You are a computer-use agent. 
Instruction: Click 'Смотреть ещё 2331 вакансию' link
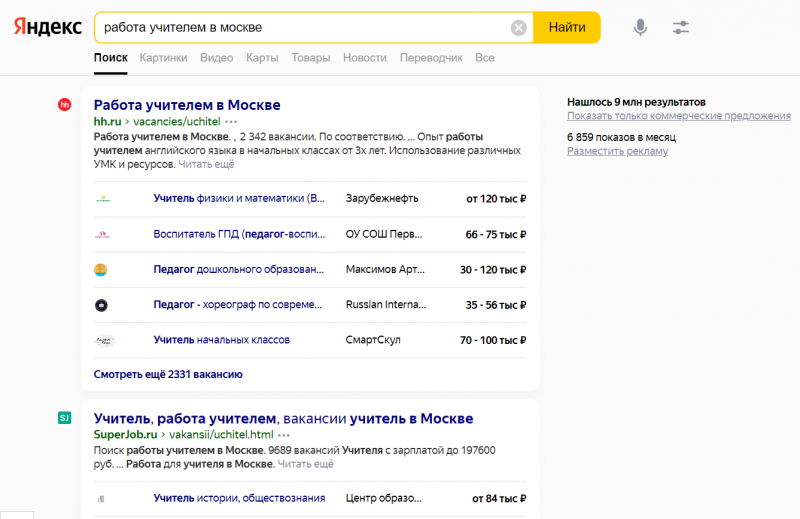168,374
